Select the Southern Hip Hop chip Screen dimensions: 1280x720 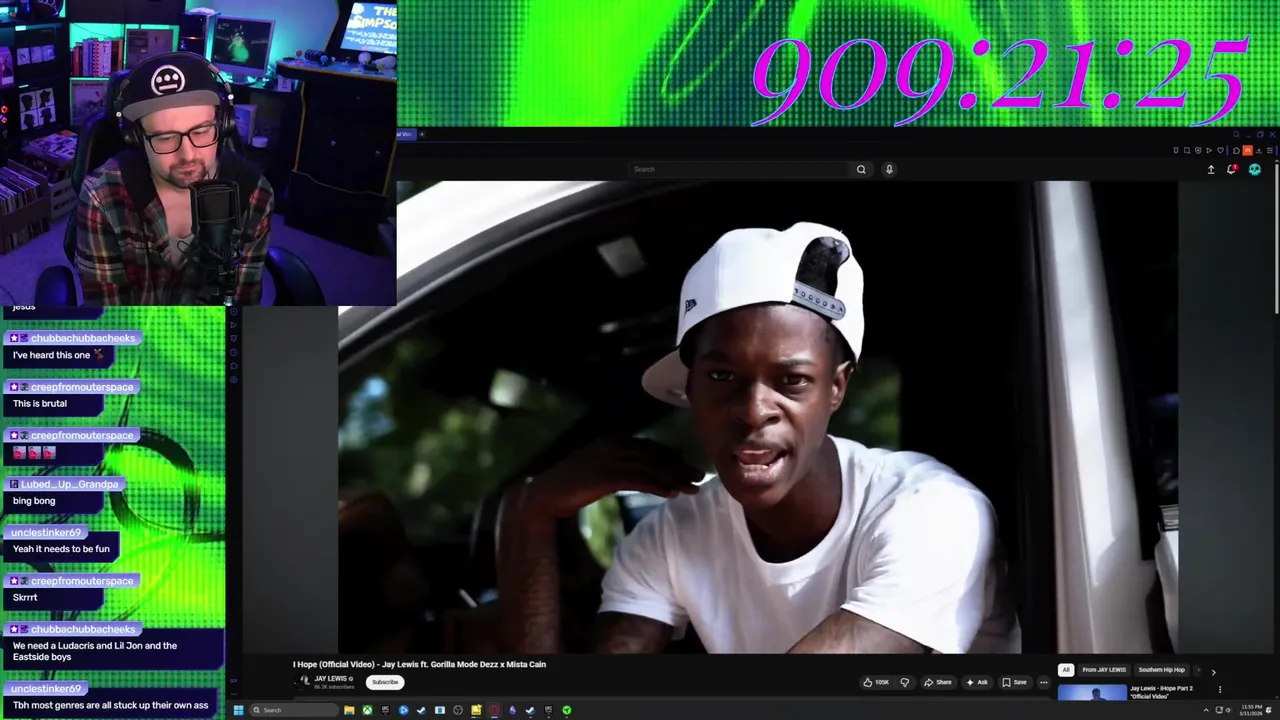1161,670
